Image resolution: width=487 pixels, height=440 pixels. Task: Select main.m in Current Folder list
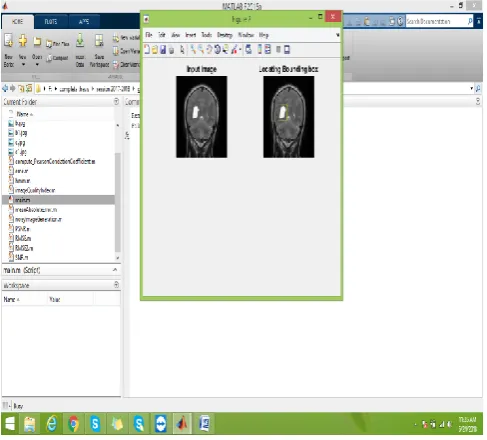coord(58,200)
